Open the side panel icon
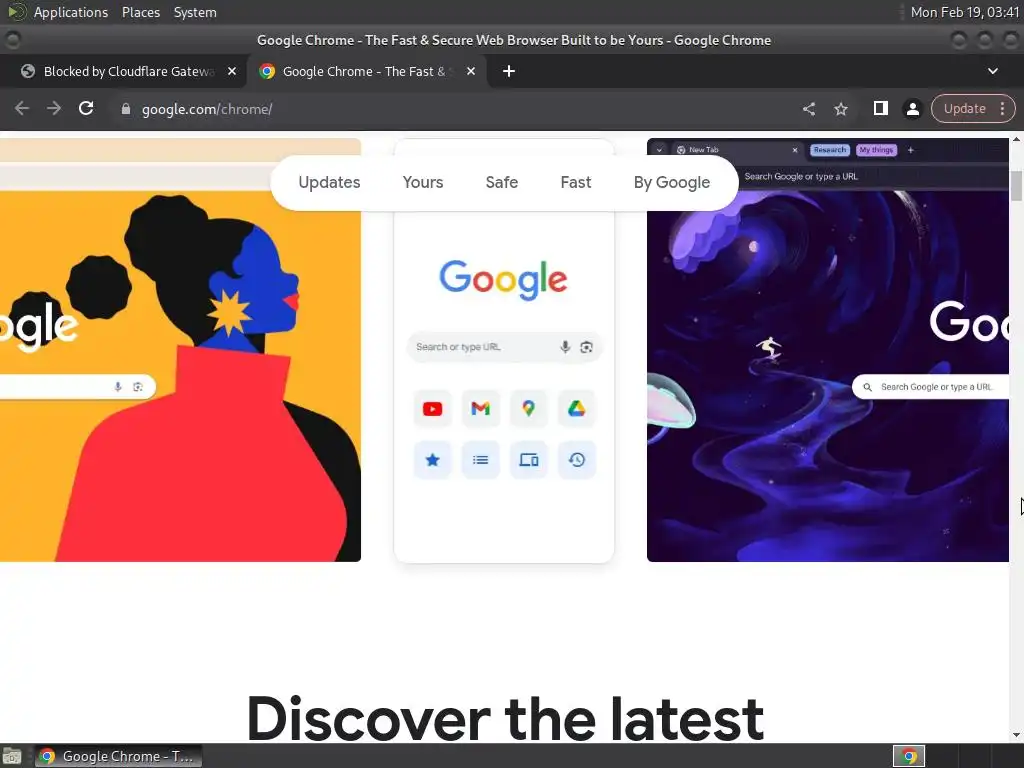 [880, 108]
